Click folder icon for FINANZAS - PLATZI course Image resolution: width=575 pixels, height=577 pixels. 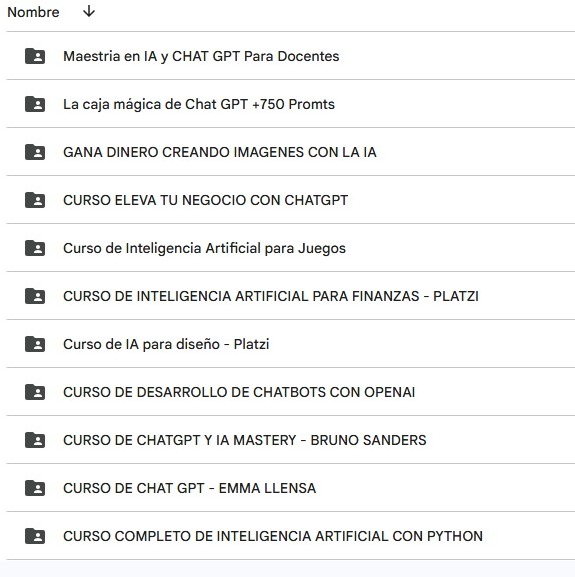point(35,296)
